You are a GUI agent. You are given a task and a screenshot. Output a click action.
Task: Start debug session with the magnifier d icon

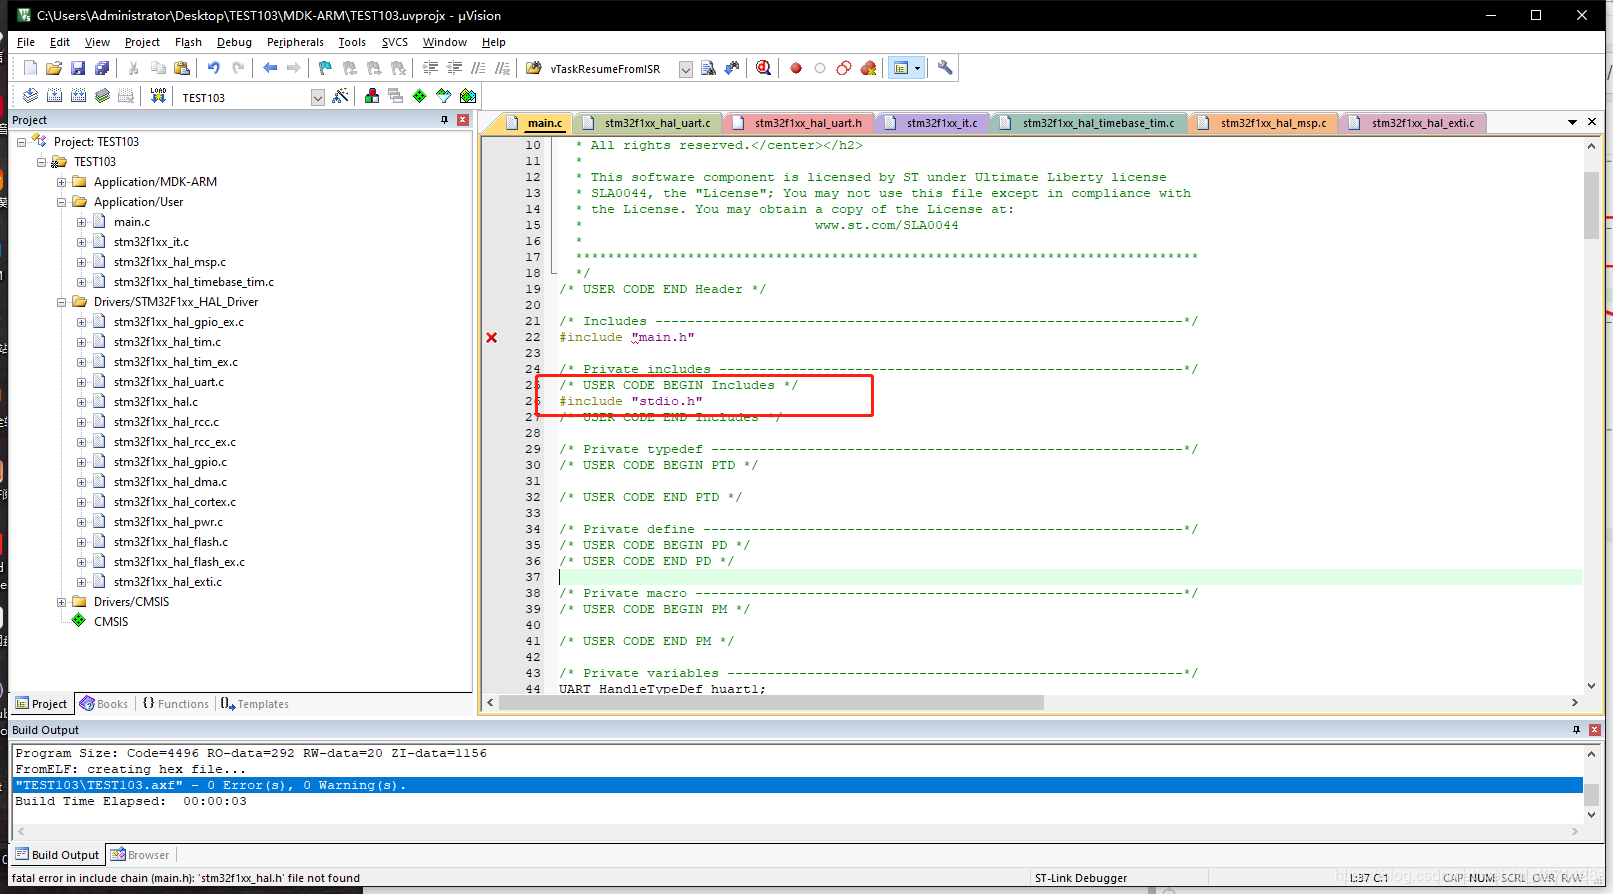764,68
